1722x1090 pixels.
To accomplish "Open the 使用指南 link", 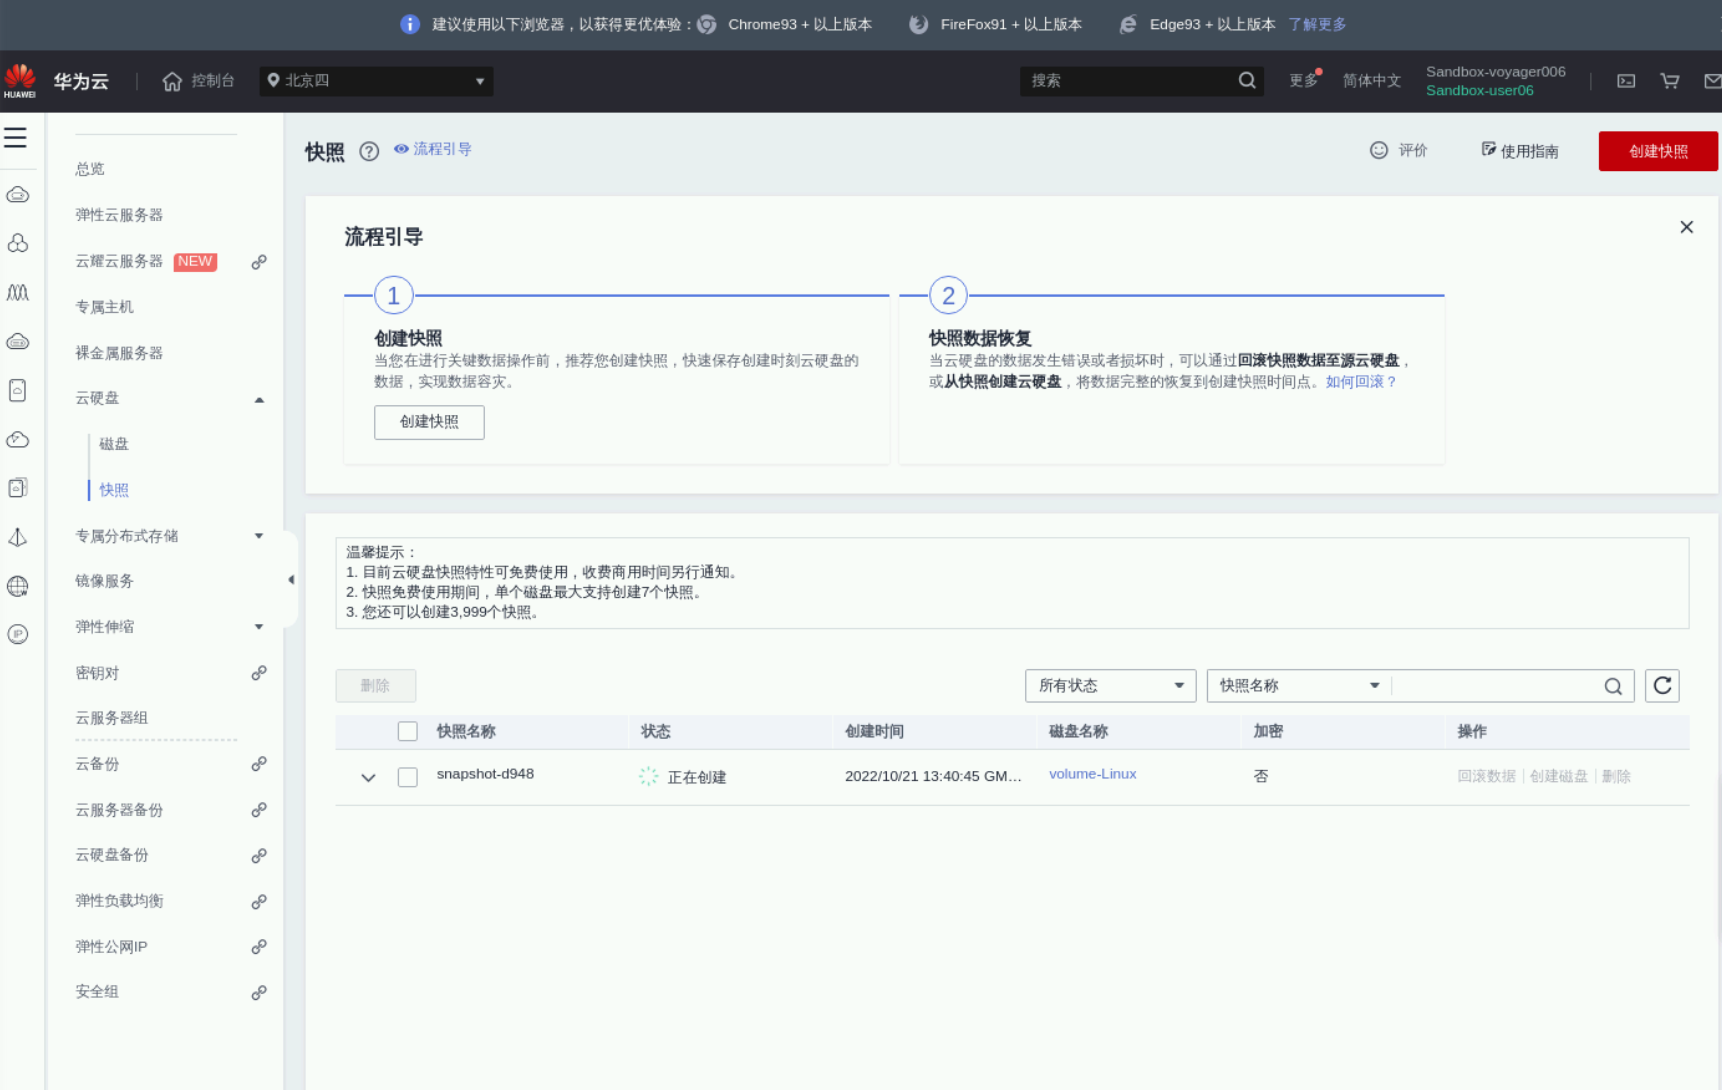I will point(1520,151).
